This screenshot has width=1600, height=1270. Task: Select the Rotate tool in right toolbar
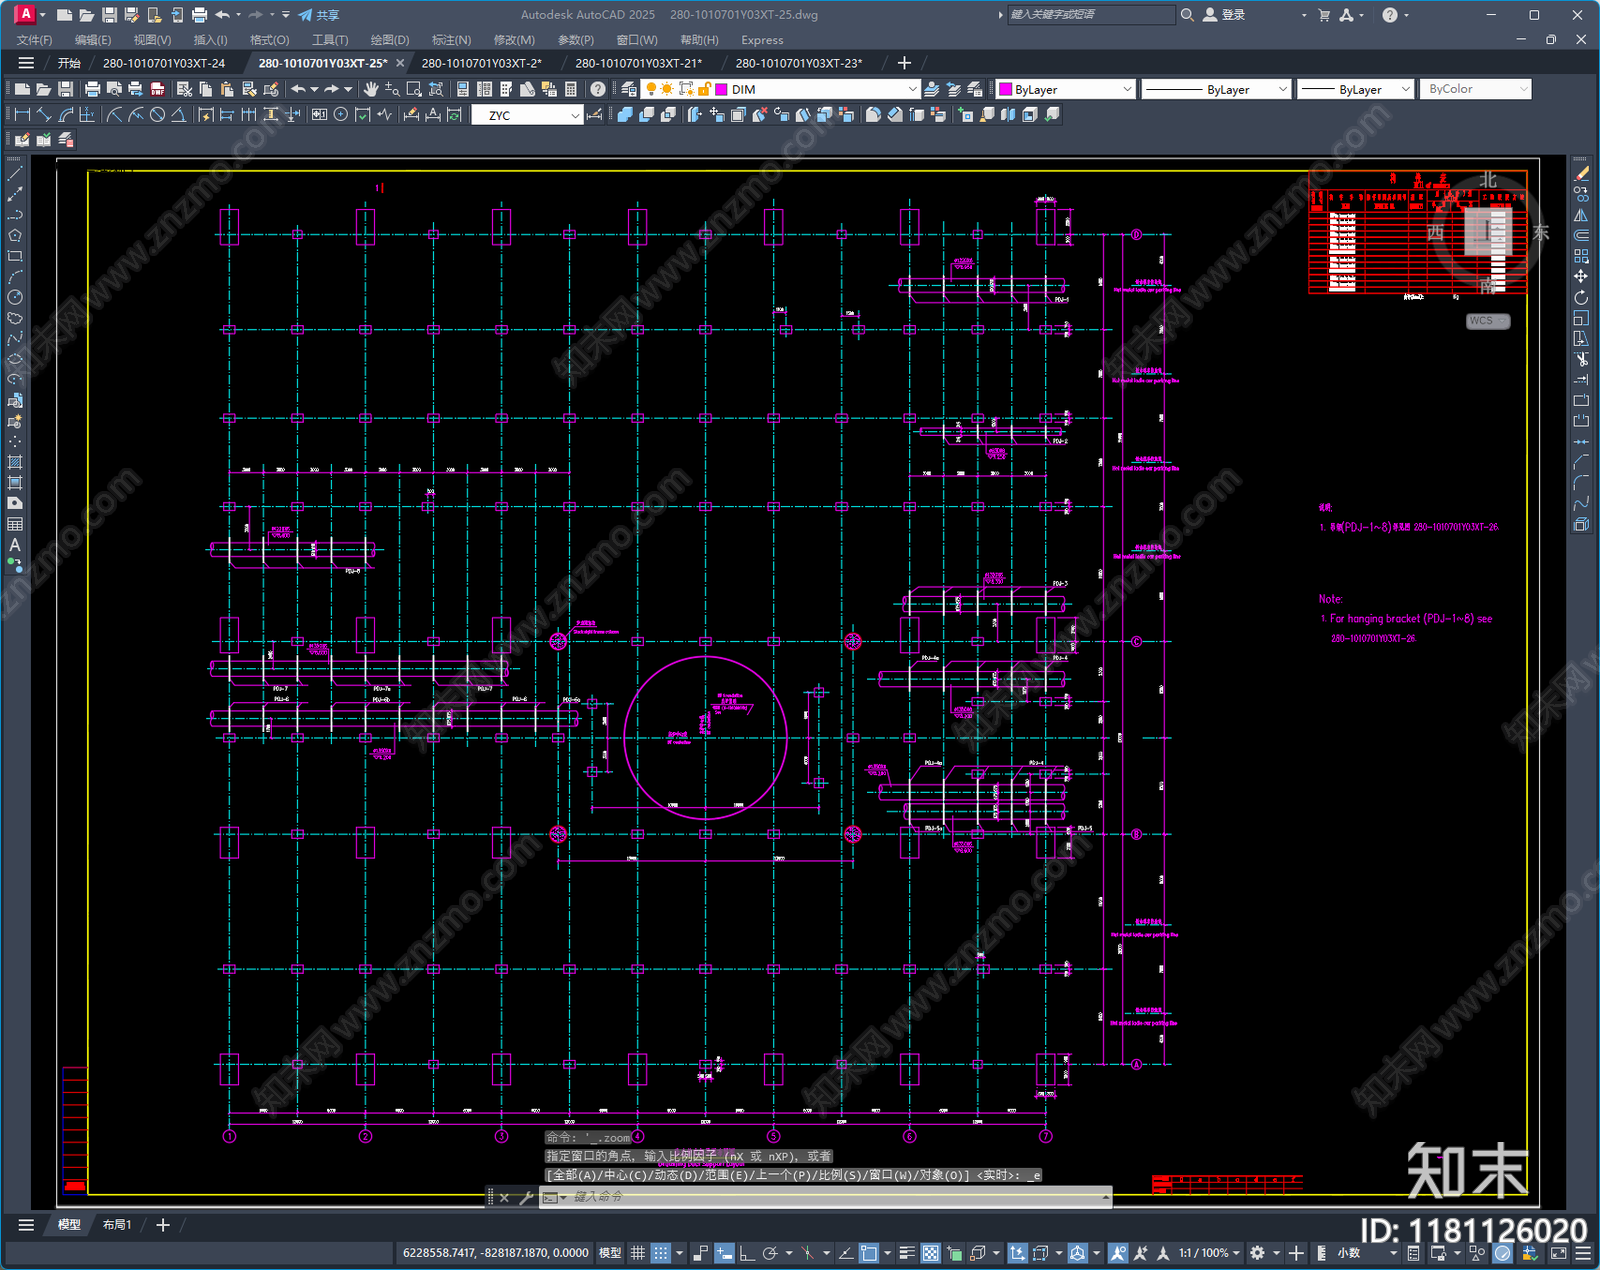(1581, 297)
